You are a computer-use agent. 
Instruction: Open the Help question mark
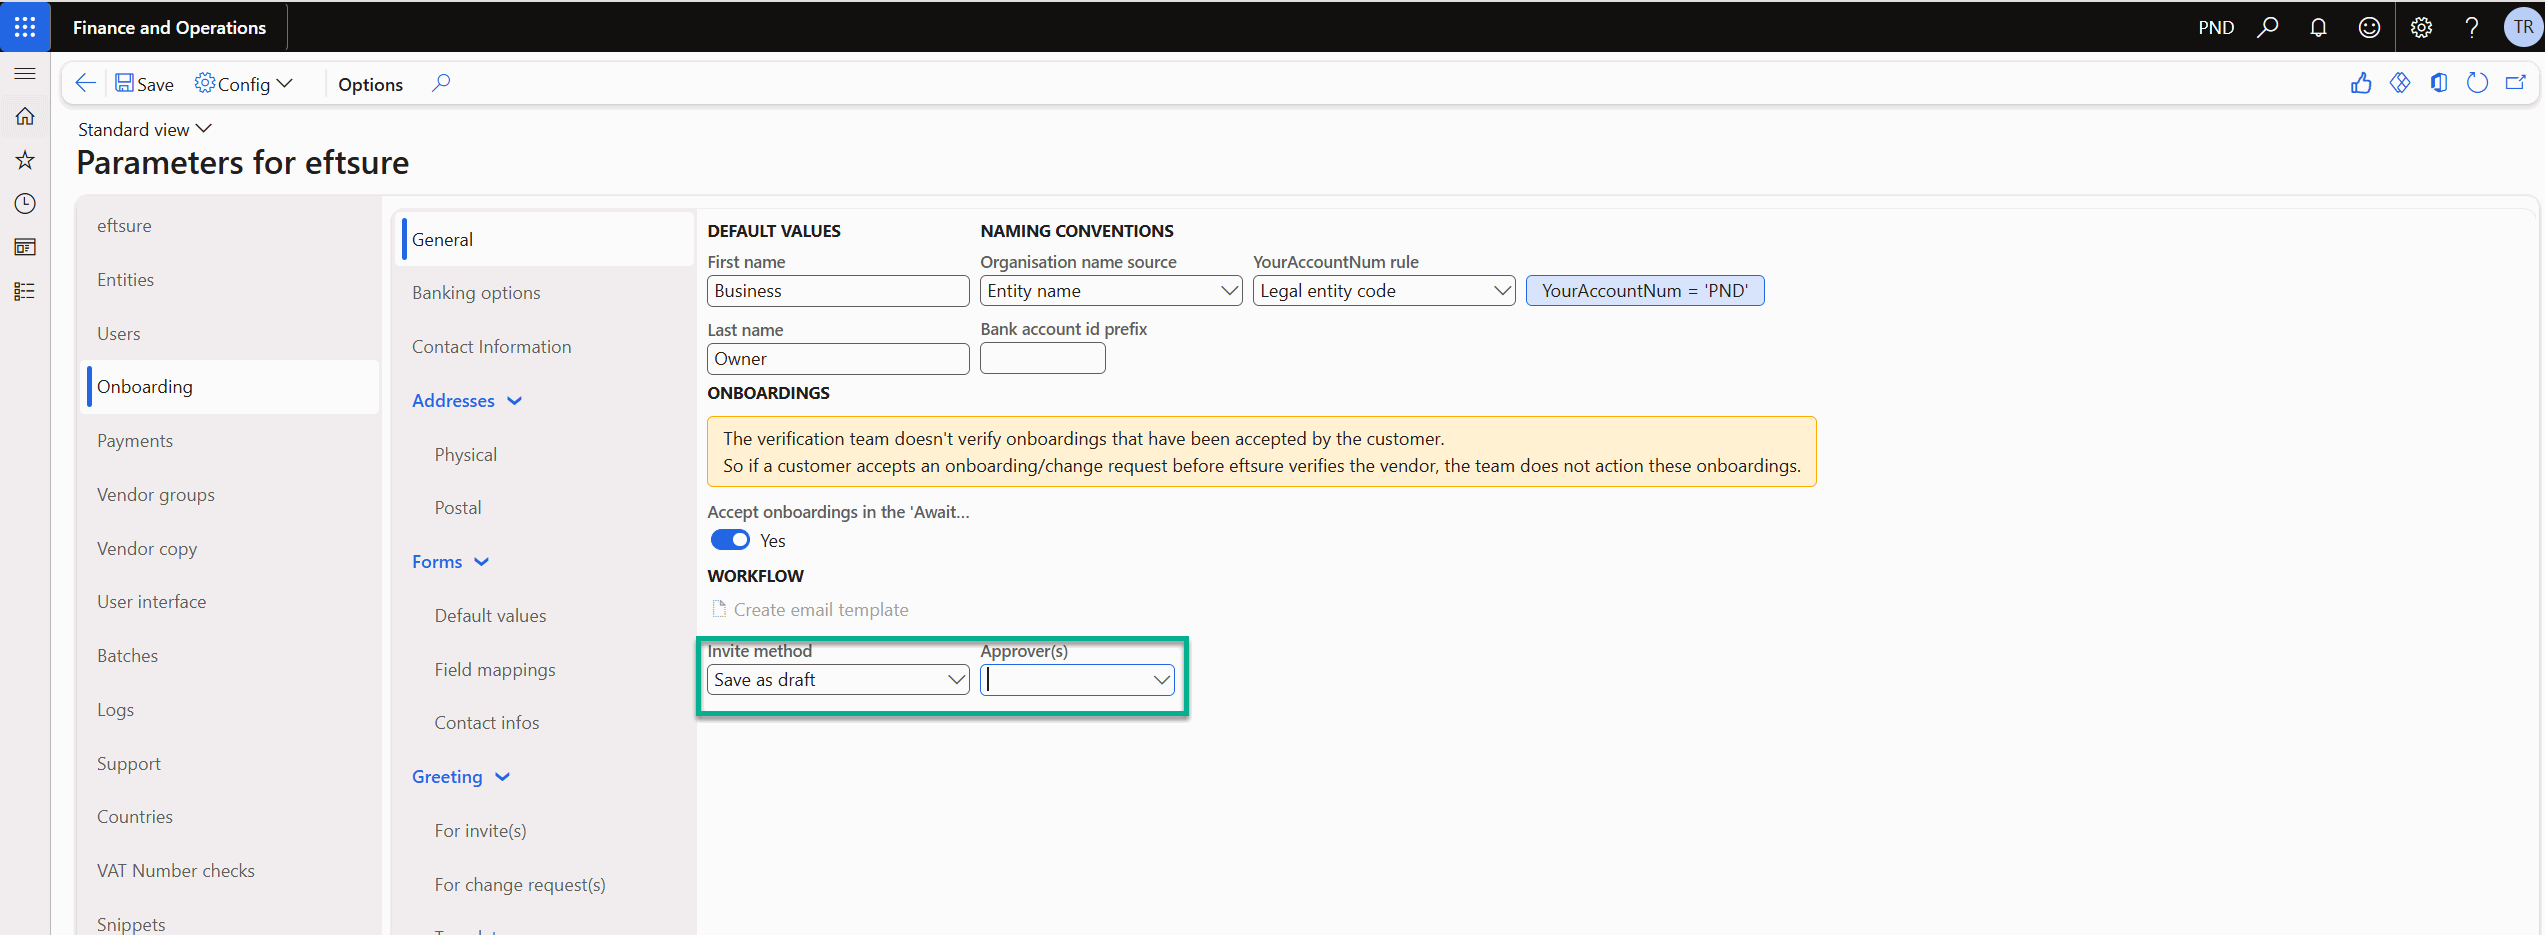click(2472, 27)
